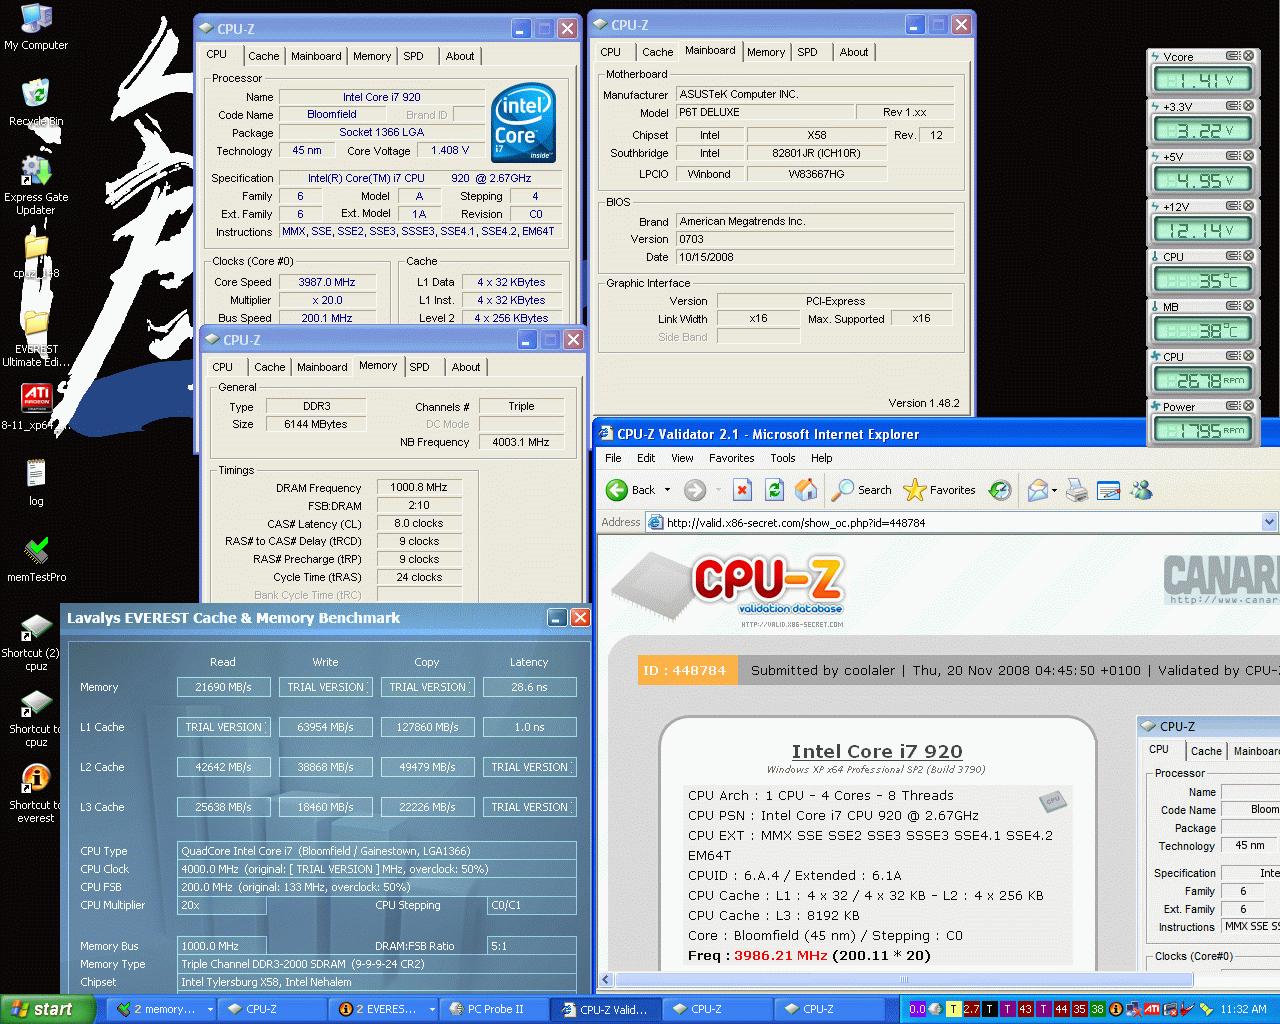Open settings on the Vcore PC Probe panel
Viewport: 1280px width, 1024px height.
tap(1233, 56)
